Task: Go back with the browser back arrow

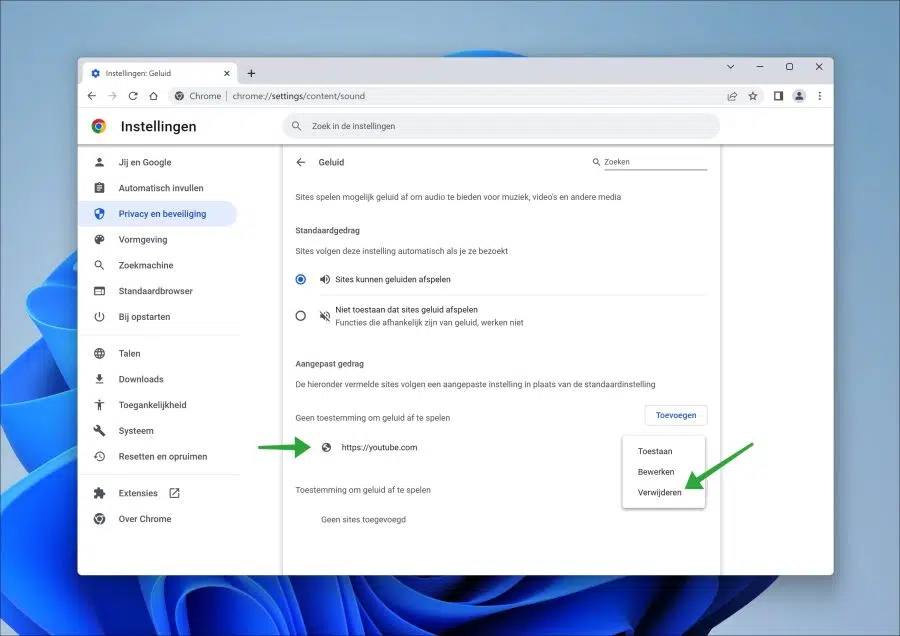Action: click(x=92, y=96)
